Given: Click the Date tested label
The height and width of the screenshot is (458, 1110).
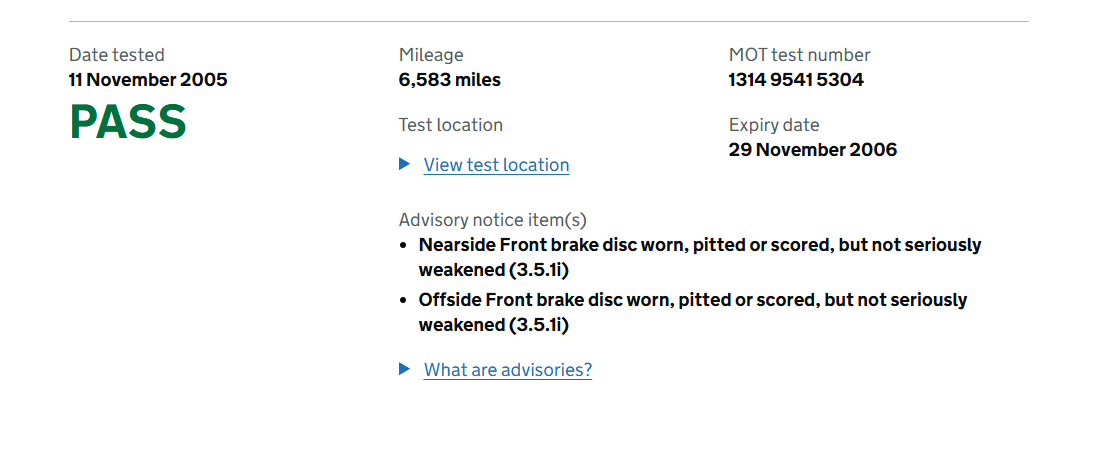Looking at the screenshot, I should (x=117, y=55).
